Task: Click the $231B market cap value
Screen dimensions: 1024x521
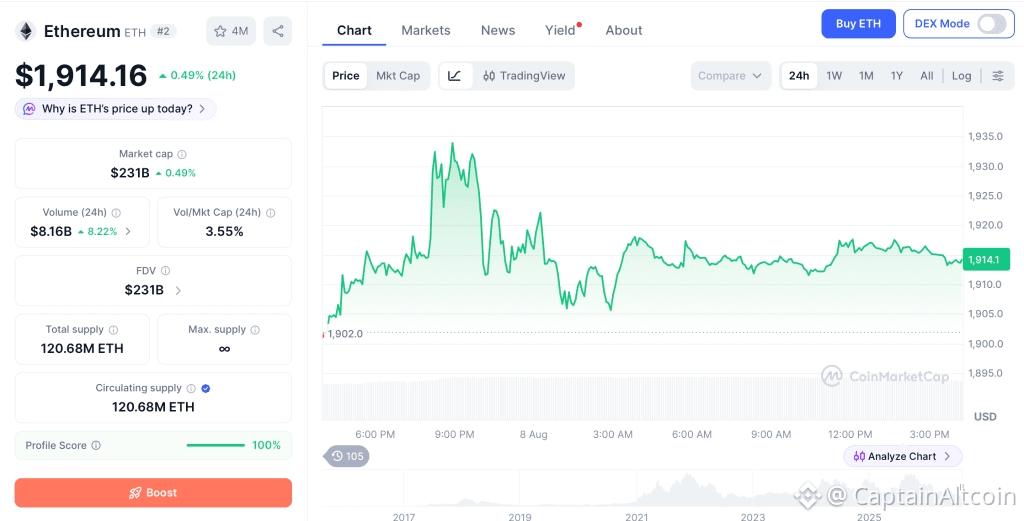Action: pos(130,173)
